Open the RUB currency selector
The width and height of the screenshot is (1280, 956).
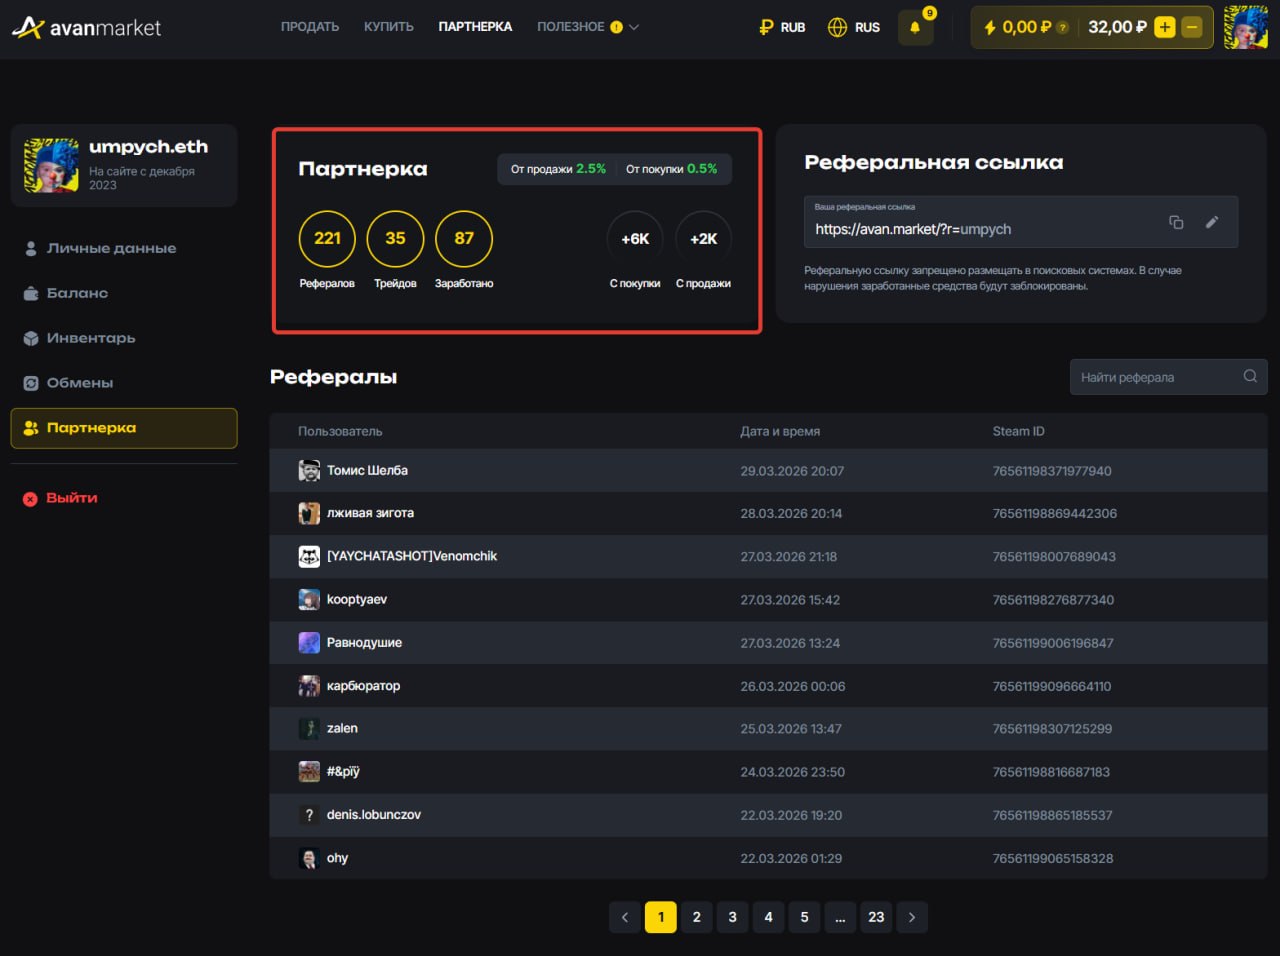[782, 28]
